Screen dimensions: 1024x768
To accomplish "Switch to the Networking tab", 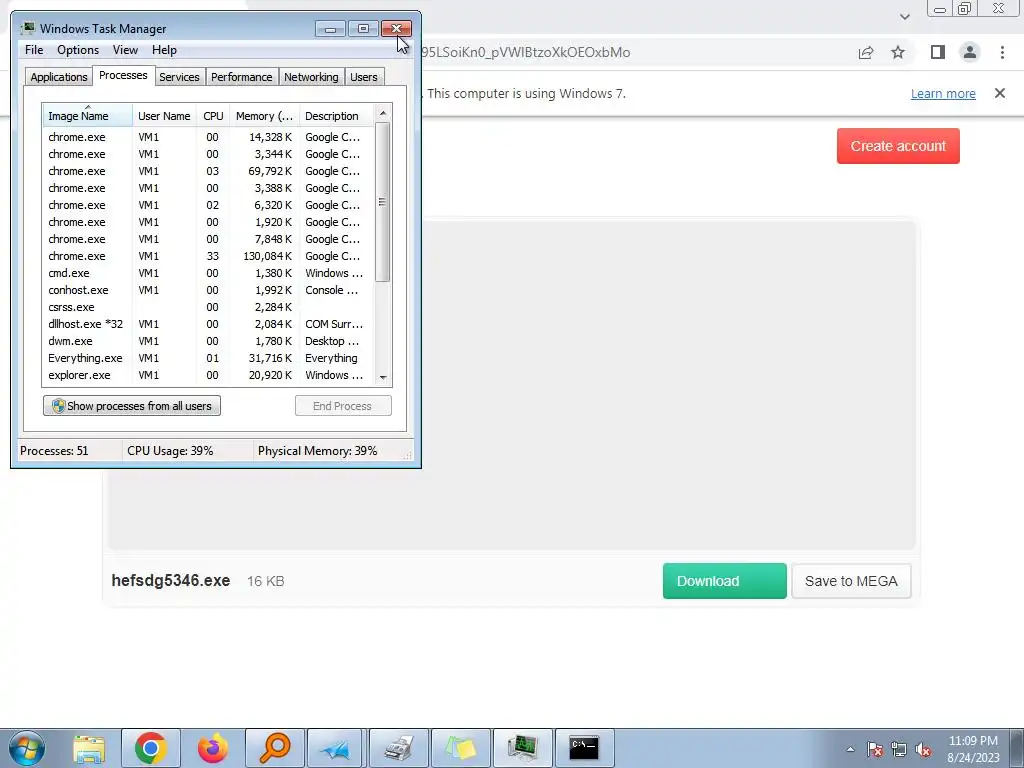I will tap(311, 77).
